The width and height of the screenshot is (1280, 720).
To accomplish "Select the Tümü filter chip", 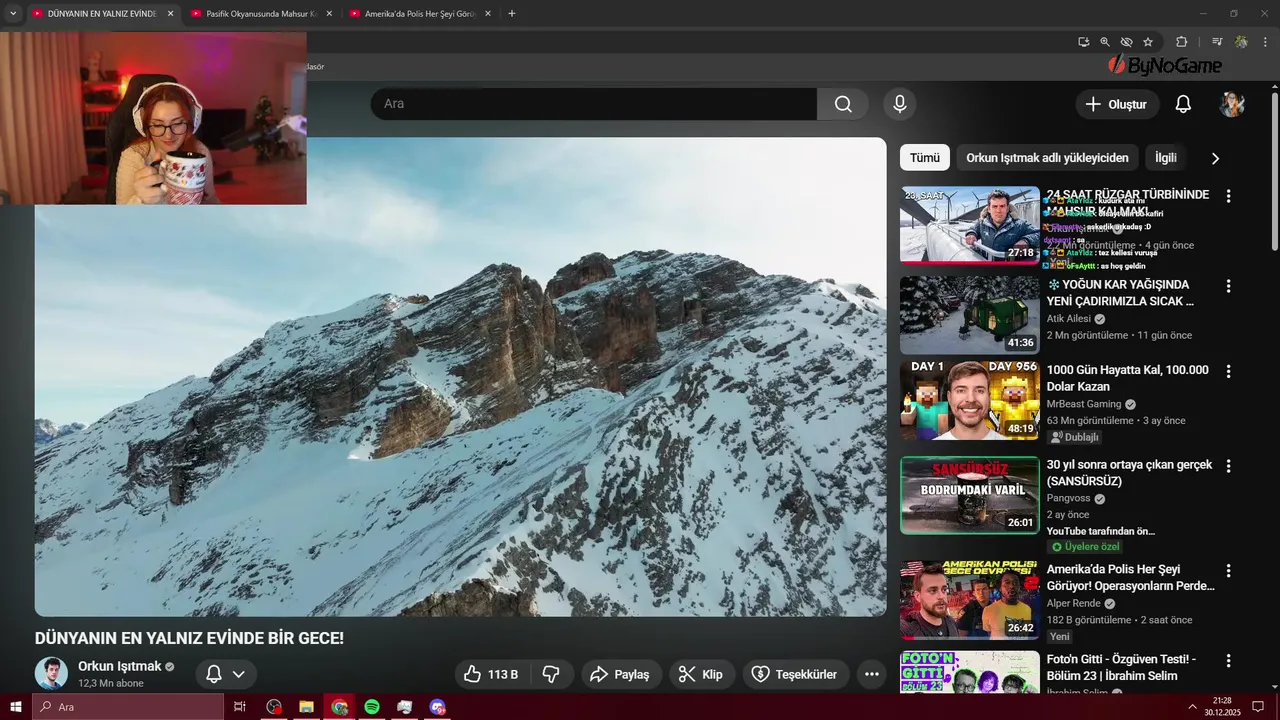I will pos(924,158).
